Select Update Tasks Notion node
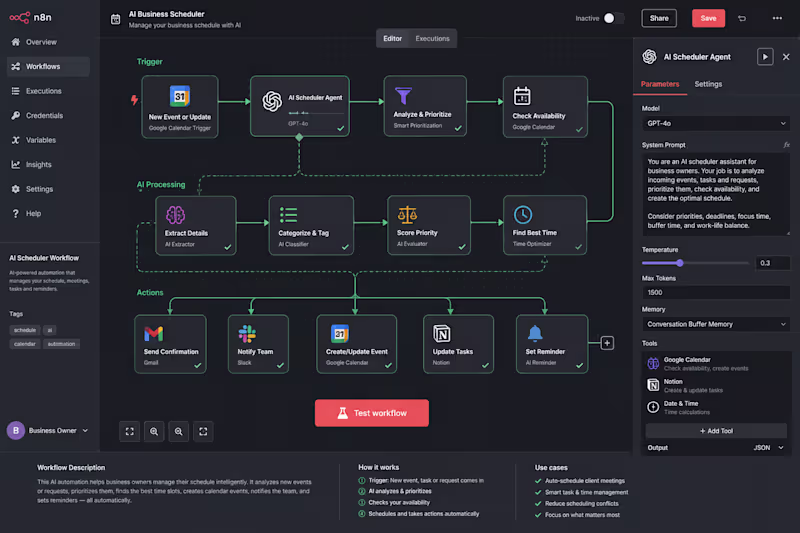 [x=458, y=344]
